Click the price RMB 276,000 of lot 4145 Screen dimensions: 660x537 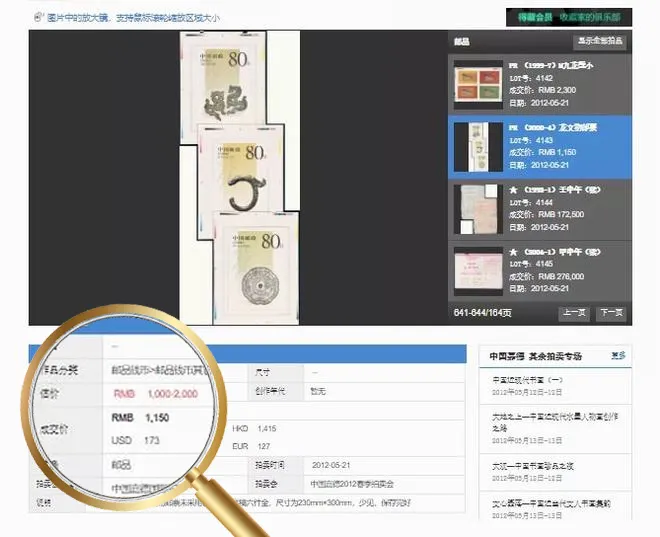pos(561,276)
